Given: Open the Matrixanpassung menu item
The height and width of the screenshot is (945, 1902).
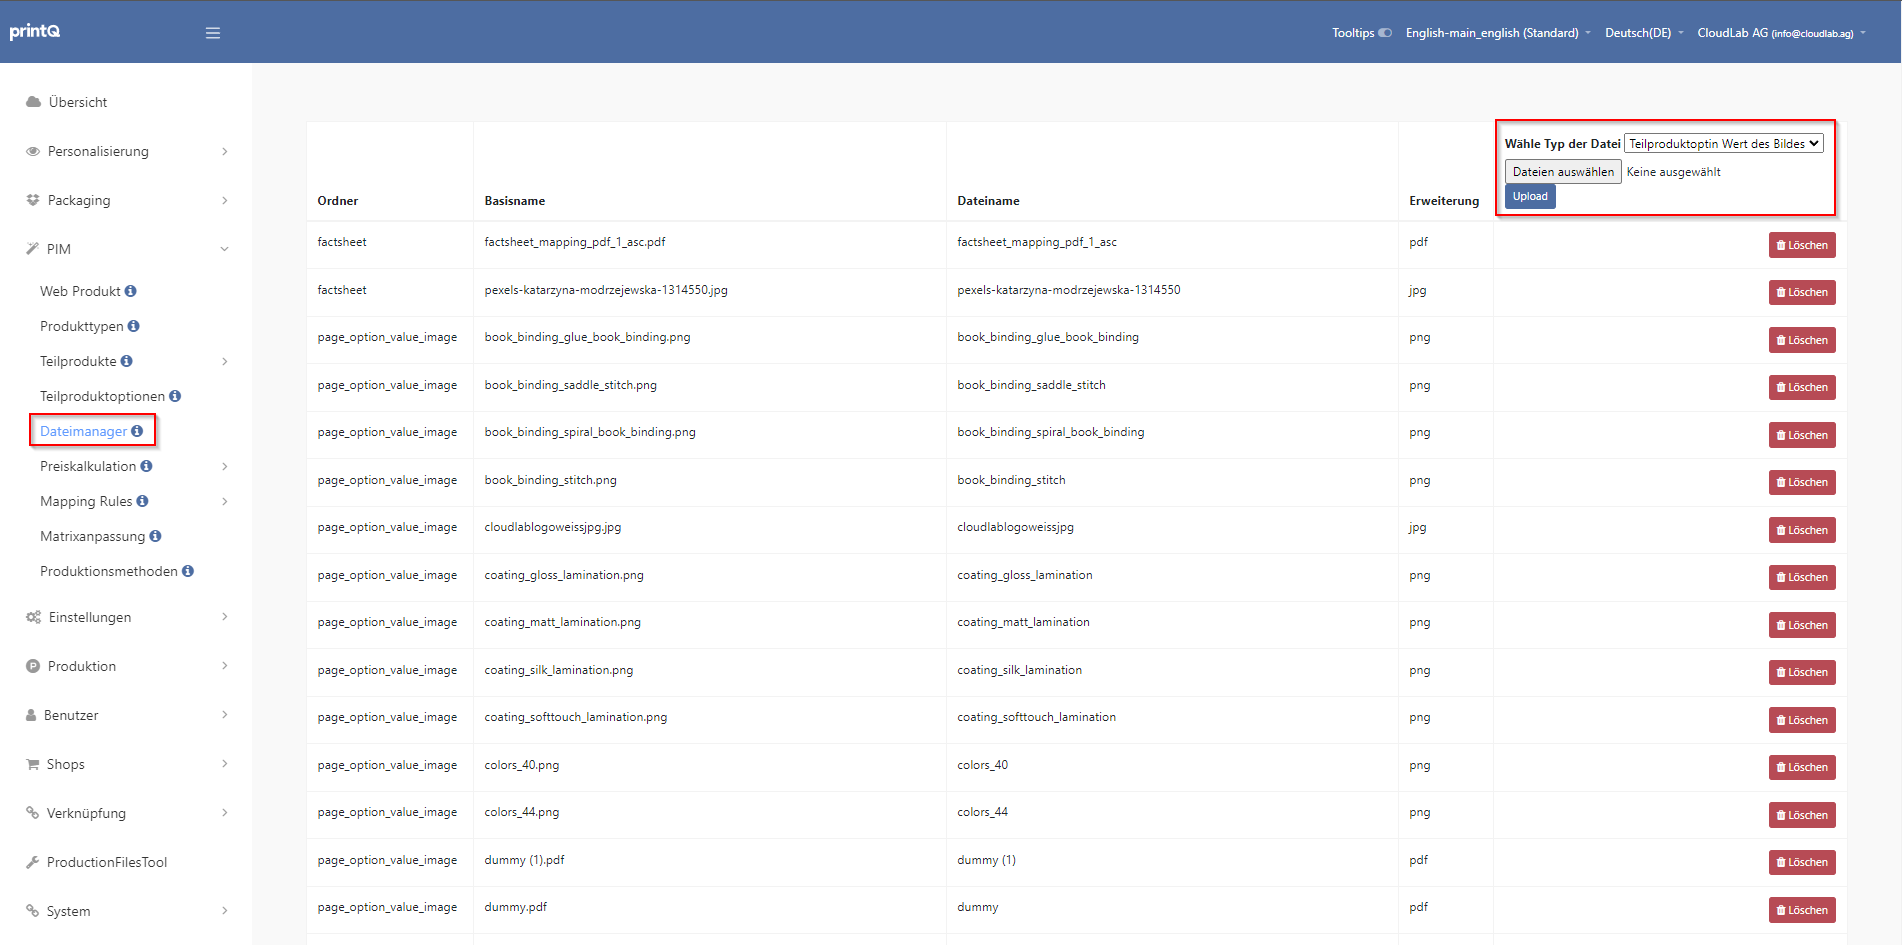Looking at the screenshot, I should (x=92, y=536).
